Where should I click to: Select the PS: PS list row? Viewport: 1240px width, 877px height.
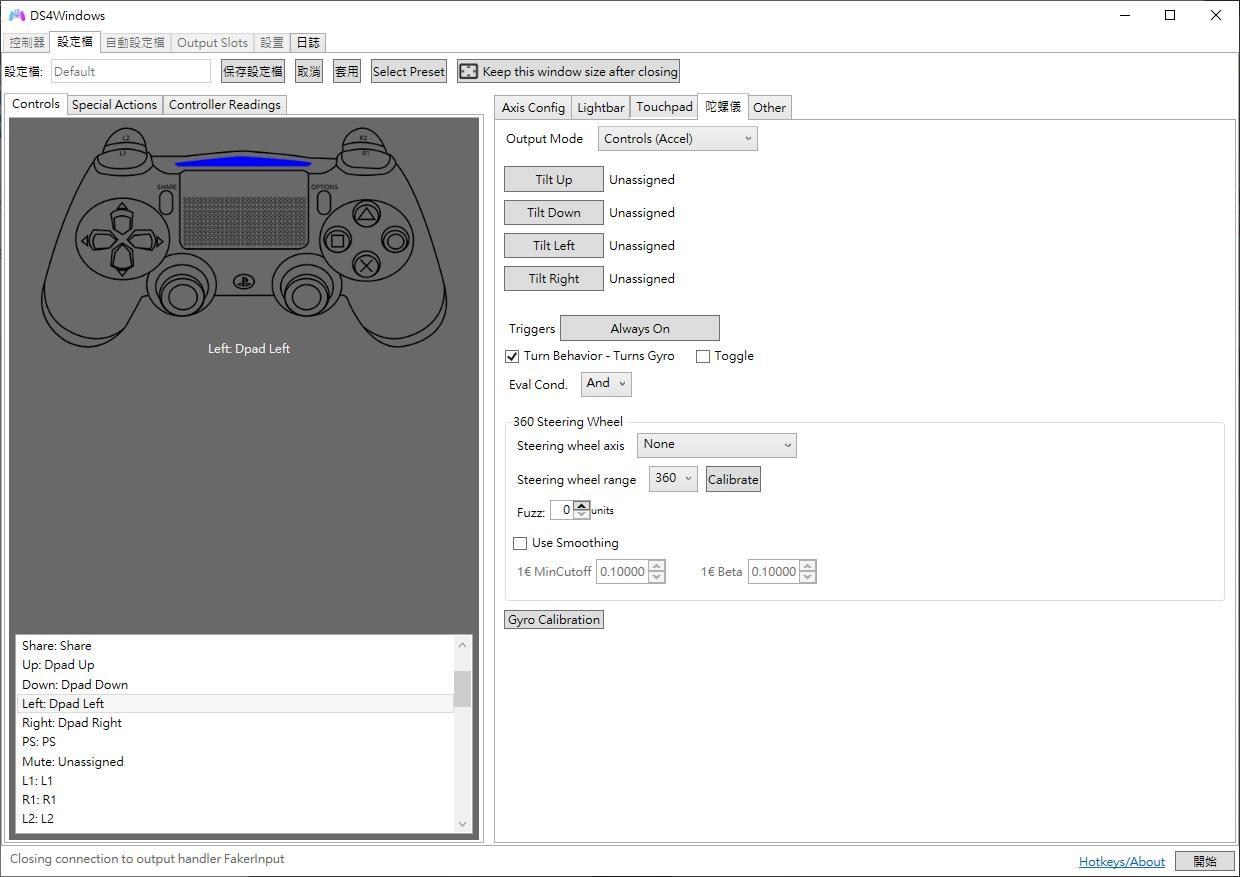coord(237,742)
